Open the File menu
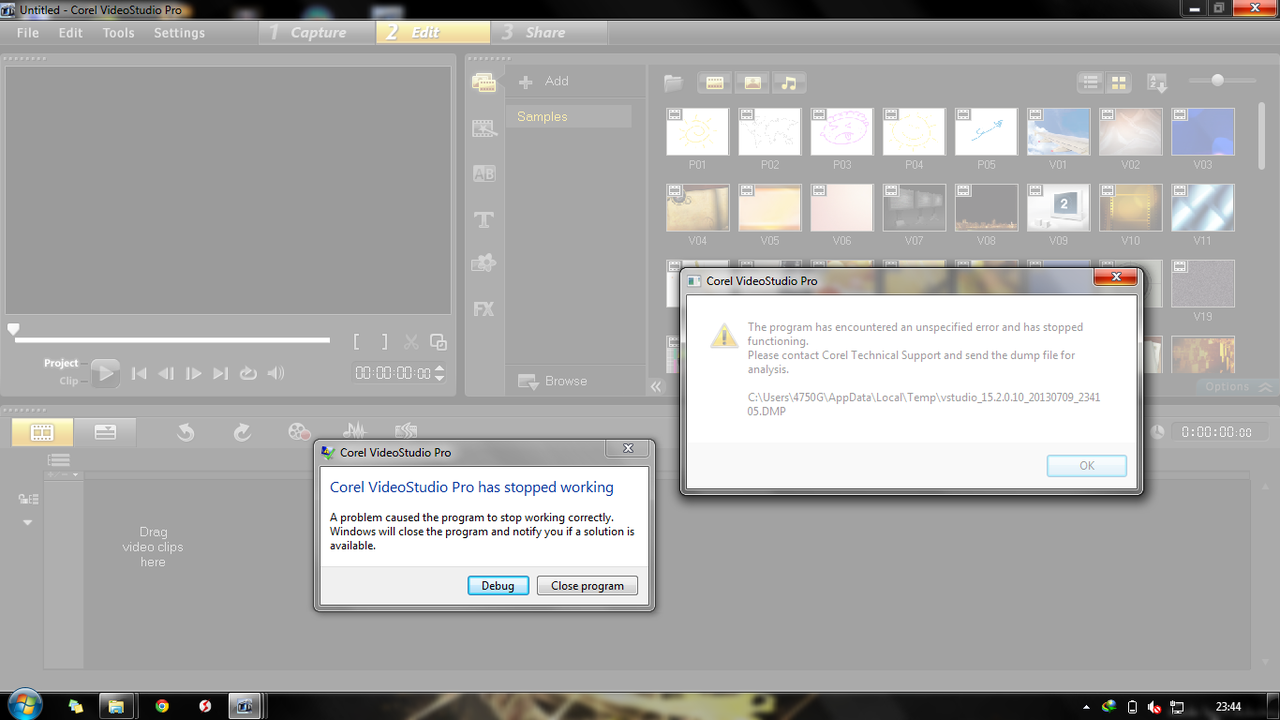Screen dimensions: 1280x720 (x=28, y=33)
